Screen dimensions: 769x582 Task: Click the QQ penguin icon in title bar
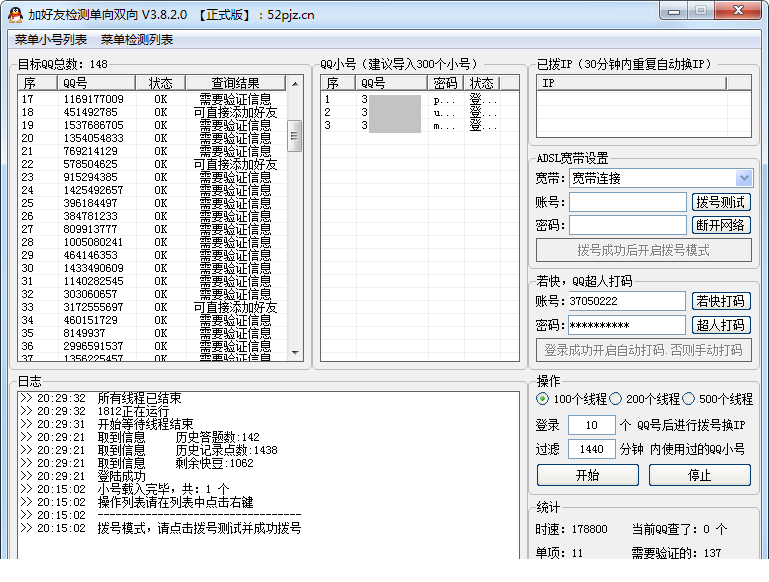(15, 15)
